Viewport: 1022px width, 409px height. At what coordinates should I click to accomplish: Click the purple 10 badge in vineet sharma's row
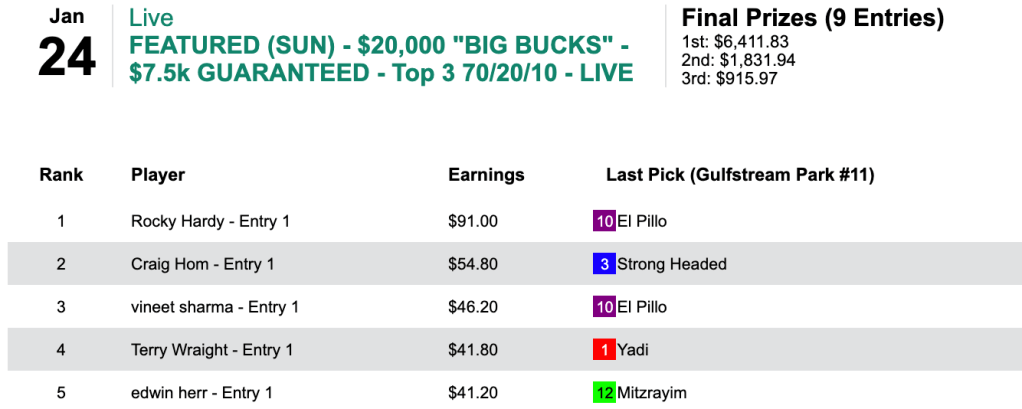point(604,307)
